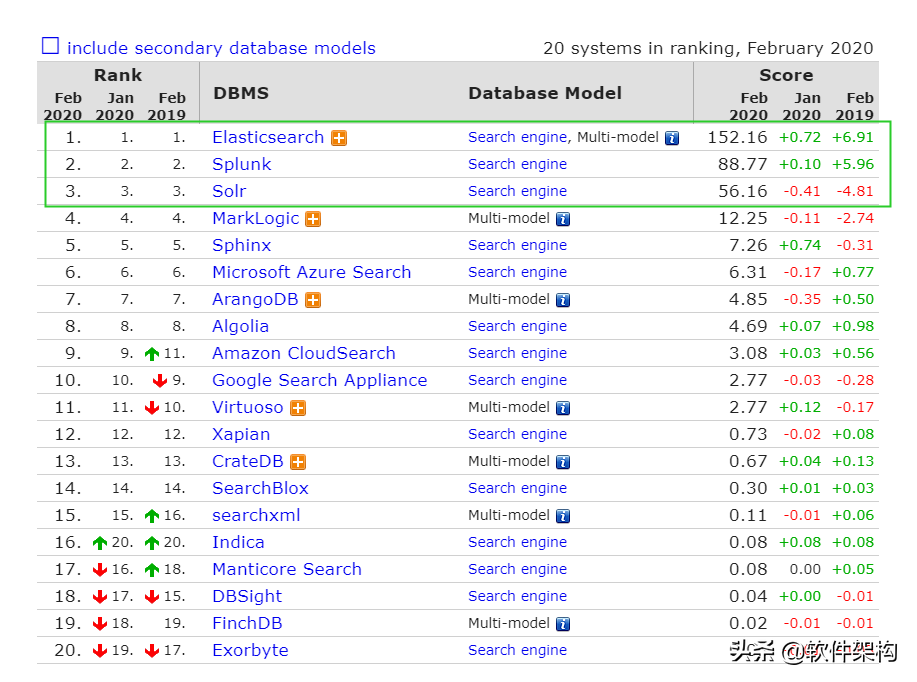Click the Splunk score 88.77
The width and height of the screenshot is (917, 682).
742,164
